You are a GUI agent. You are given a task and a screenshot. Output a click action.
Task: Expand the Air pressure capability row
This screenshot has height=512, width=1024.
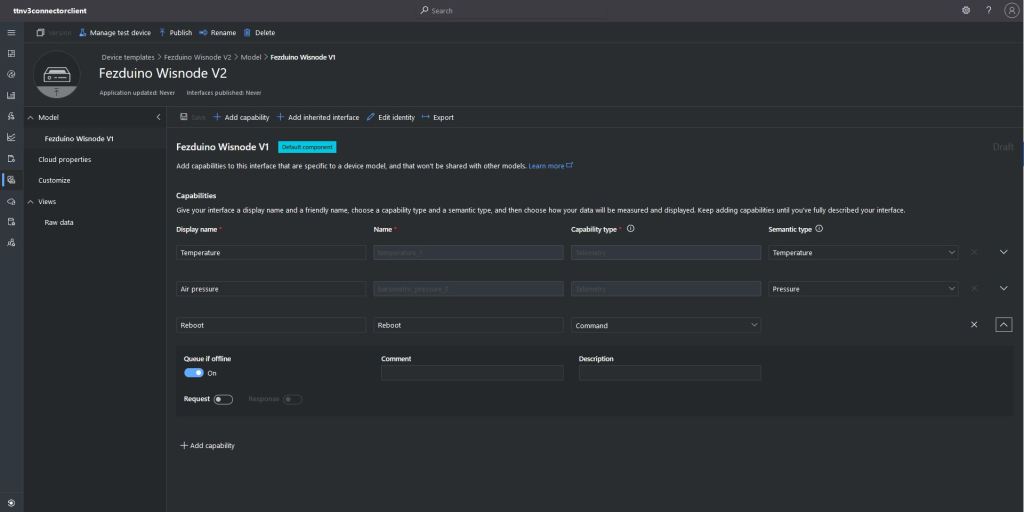point(1004,289)
